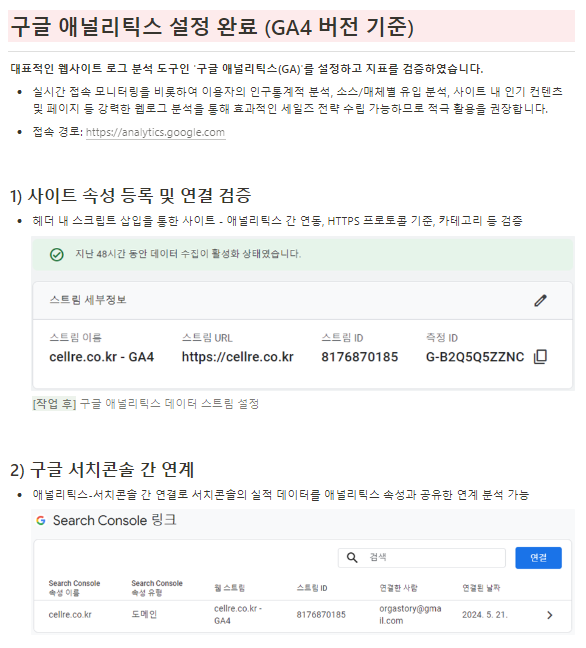Click the 검색 search input field
The image size is (586, 648).
(422, 557)
